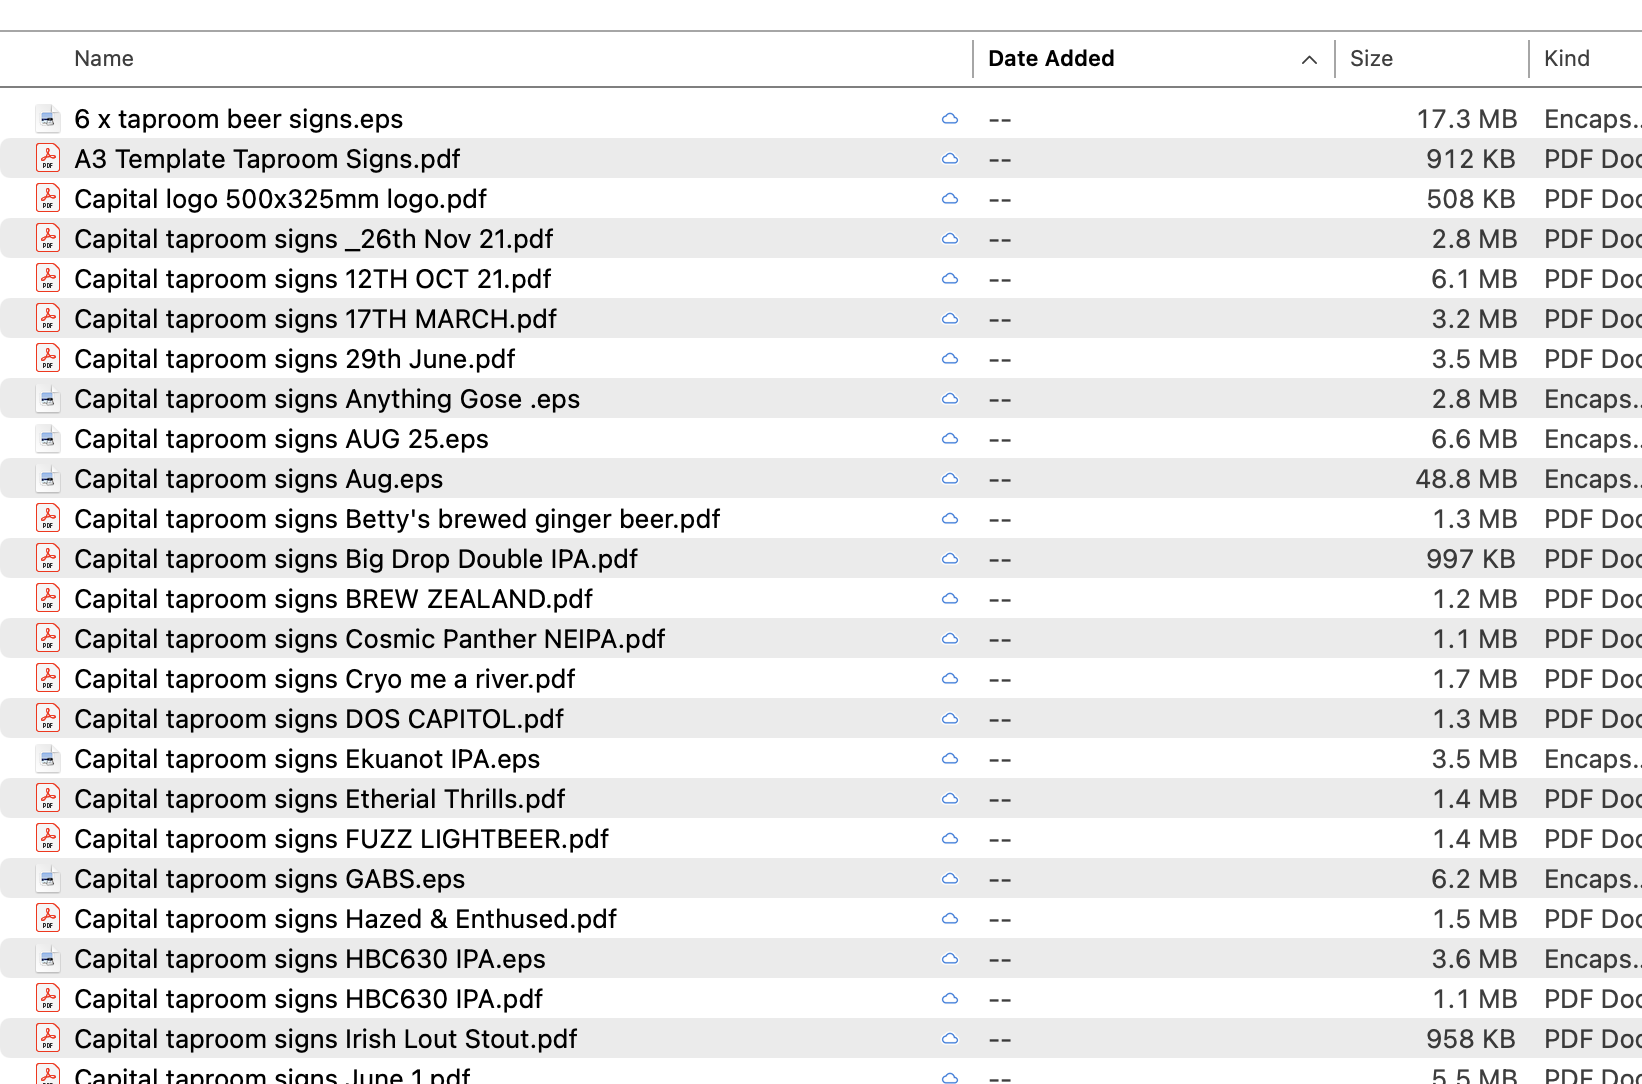Select 'Capital taproom signs DOS CAPITOL.pdf'
The width and height of the screenshot is (1642, 1084).
(x=319, y=719)
